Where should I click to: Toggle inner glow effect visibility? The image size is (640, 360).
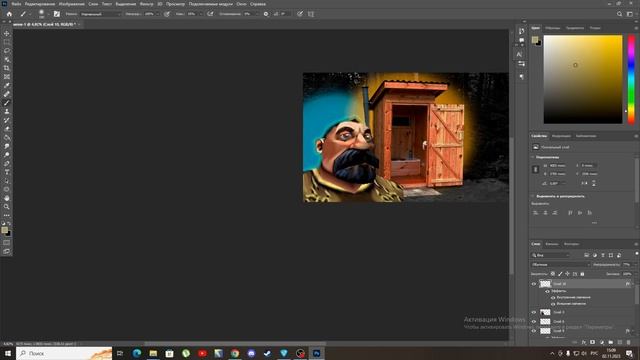[x=553, y=298]
